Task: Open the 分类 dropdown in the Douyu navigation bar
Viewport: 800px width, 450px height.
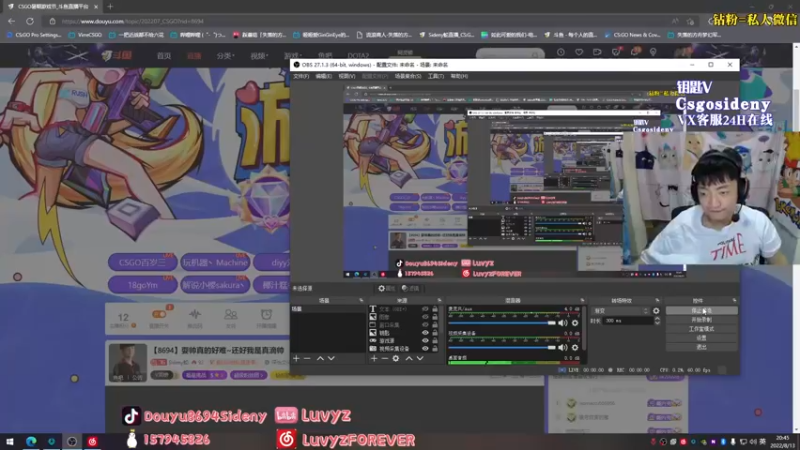Action: [x=225, y=56]
